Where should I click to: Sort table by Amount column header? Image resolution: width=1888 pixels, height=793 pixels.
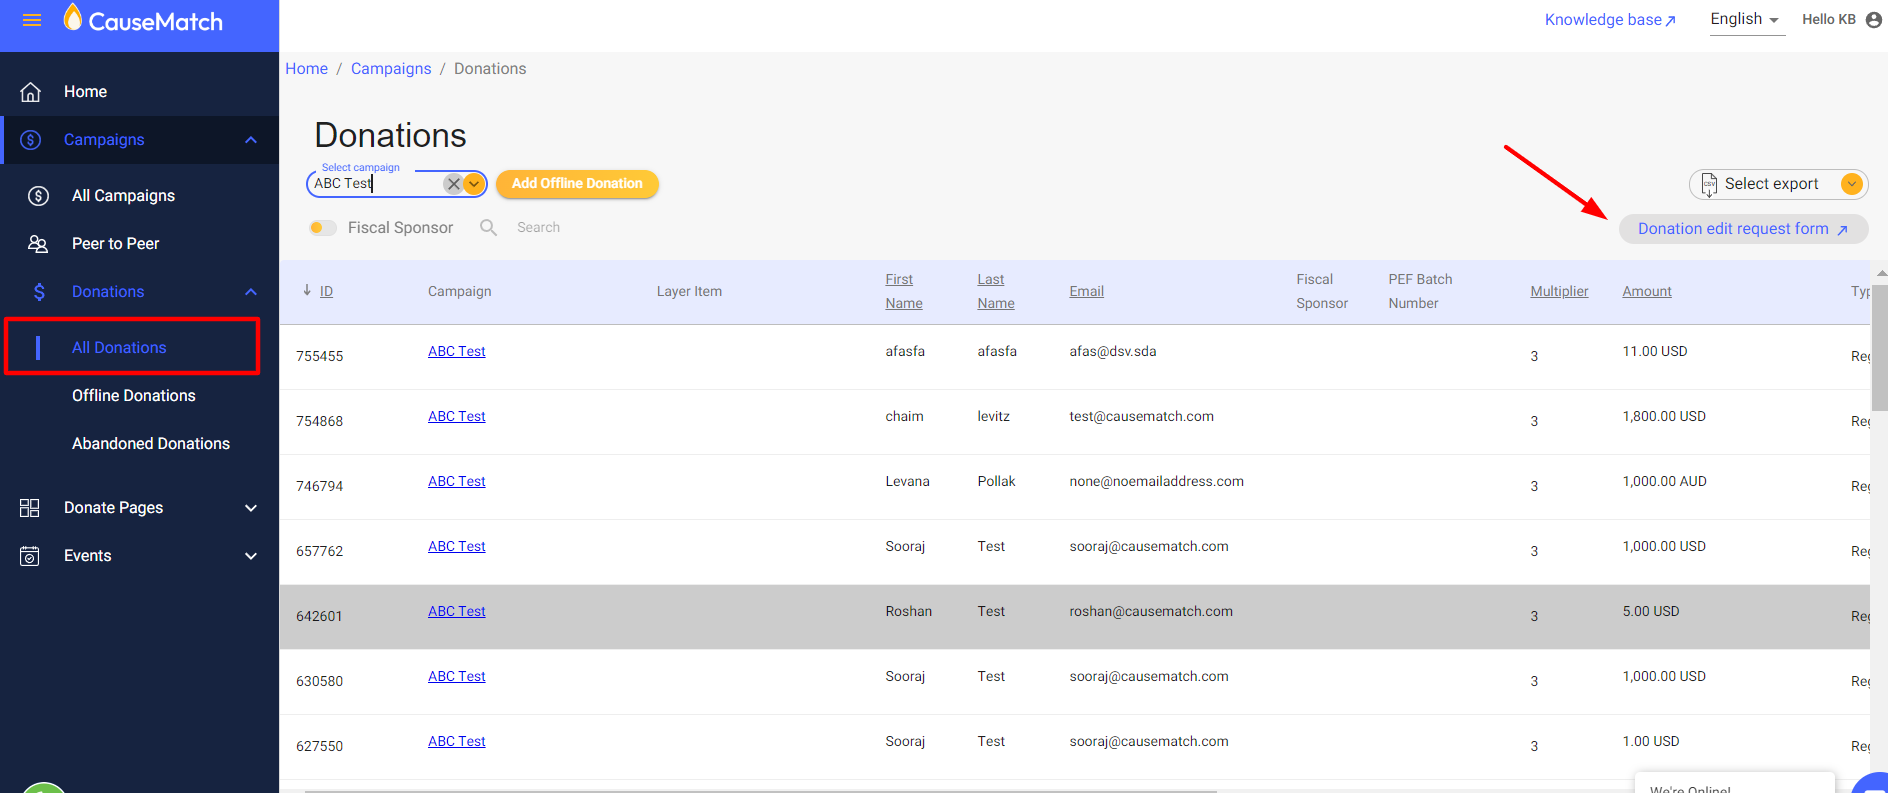click(1647, 292)
